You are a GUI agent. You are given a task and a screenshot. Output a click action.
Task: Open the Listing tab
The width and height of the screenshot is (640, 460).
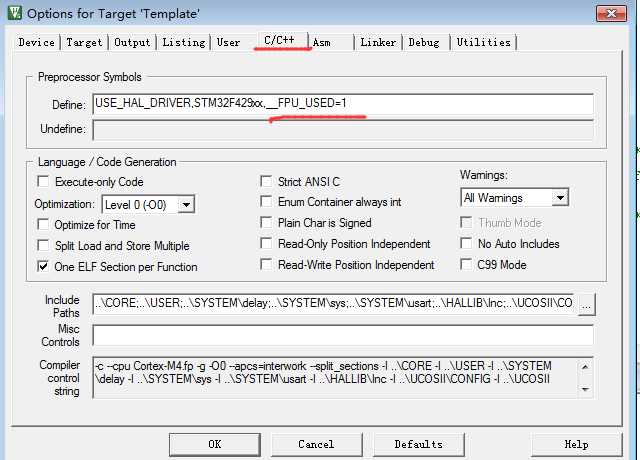[184, 42]
